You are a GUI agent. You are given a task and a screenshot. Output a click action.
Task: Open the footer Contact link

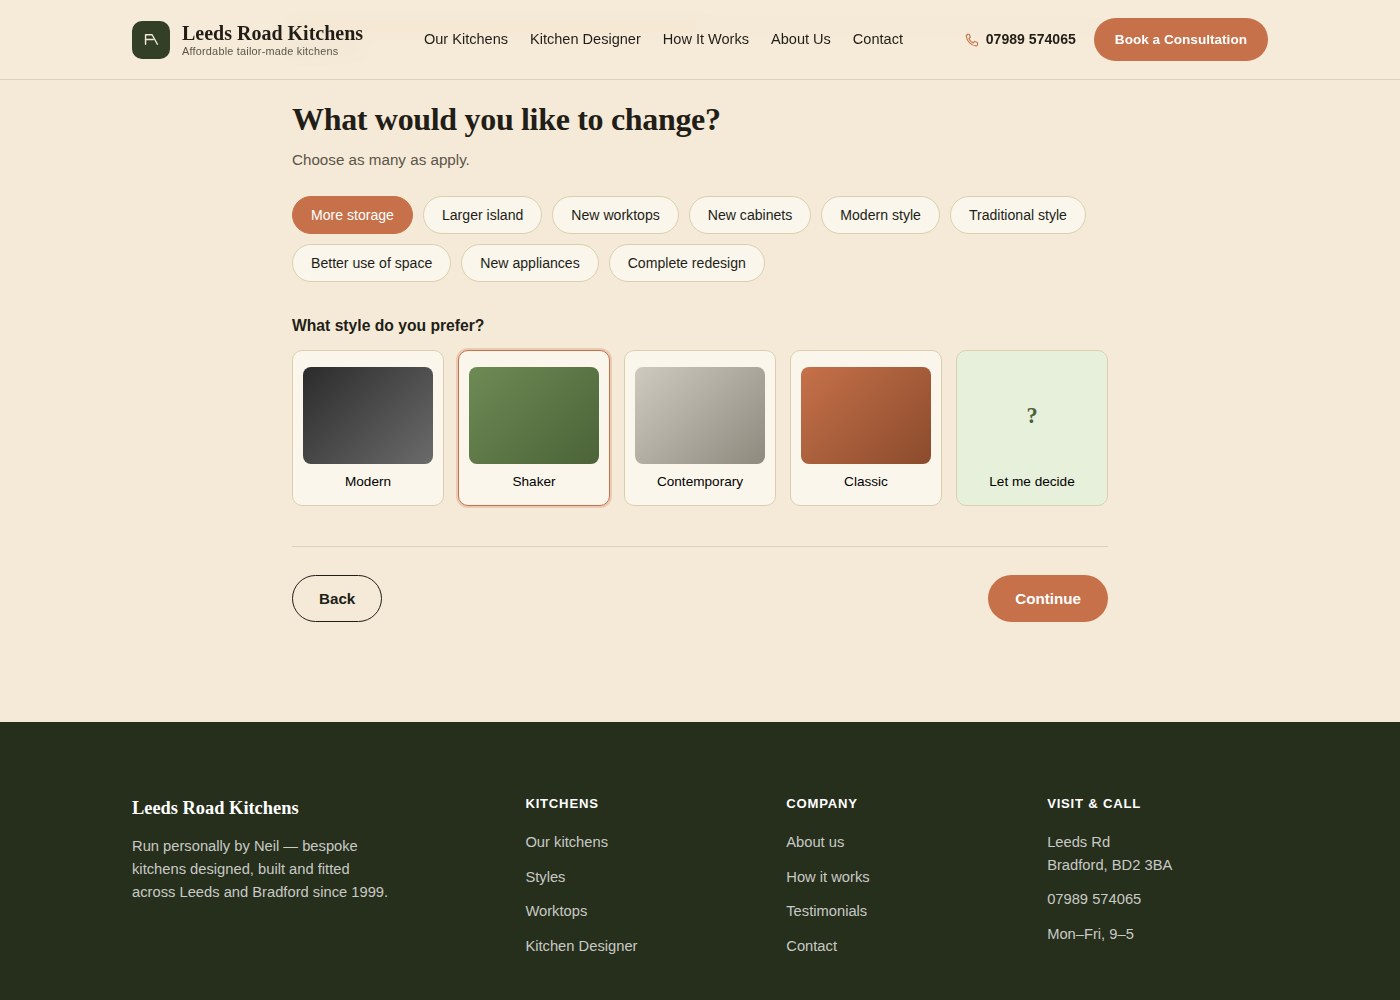pyautogui.click(x=811, y=946)
